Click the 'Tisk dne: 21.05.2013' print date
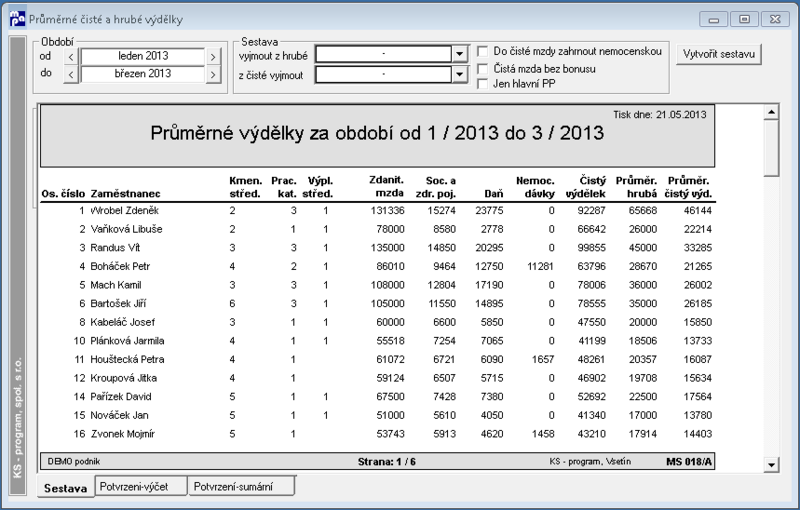Viewport: 800px width, 510px height. (x=660, y=115)
